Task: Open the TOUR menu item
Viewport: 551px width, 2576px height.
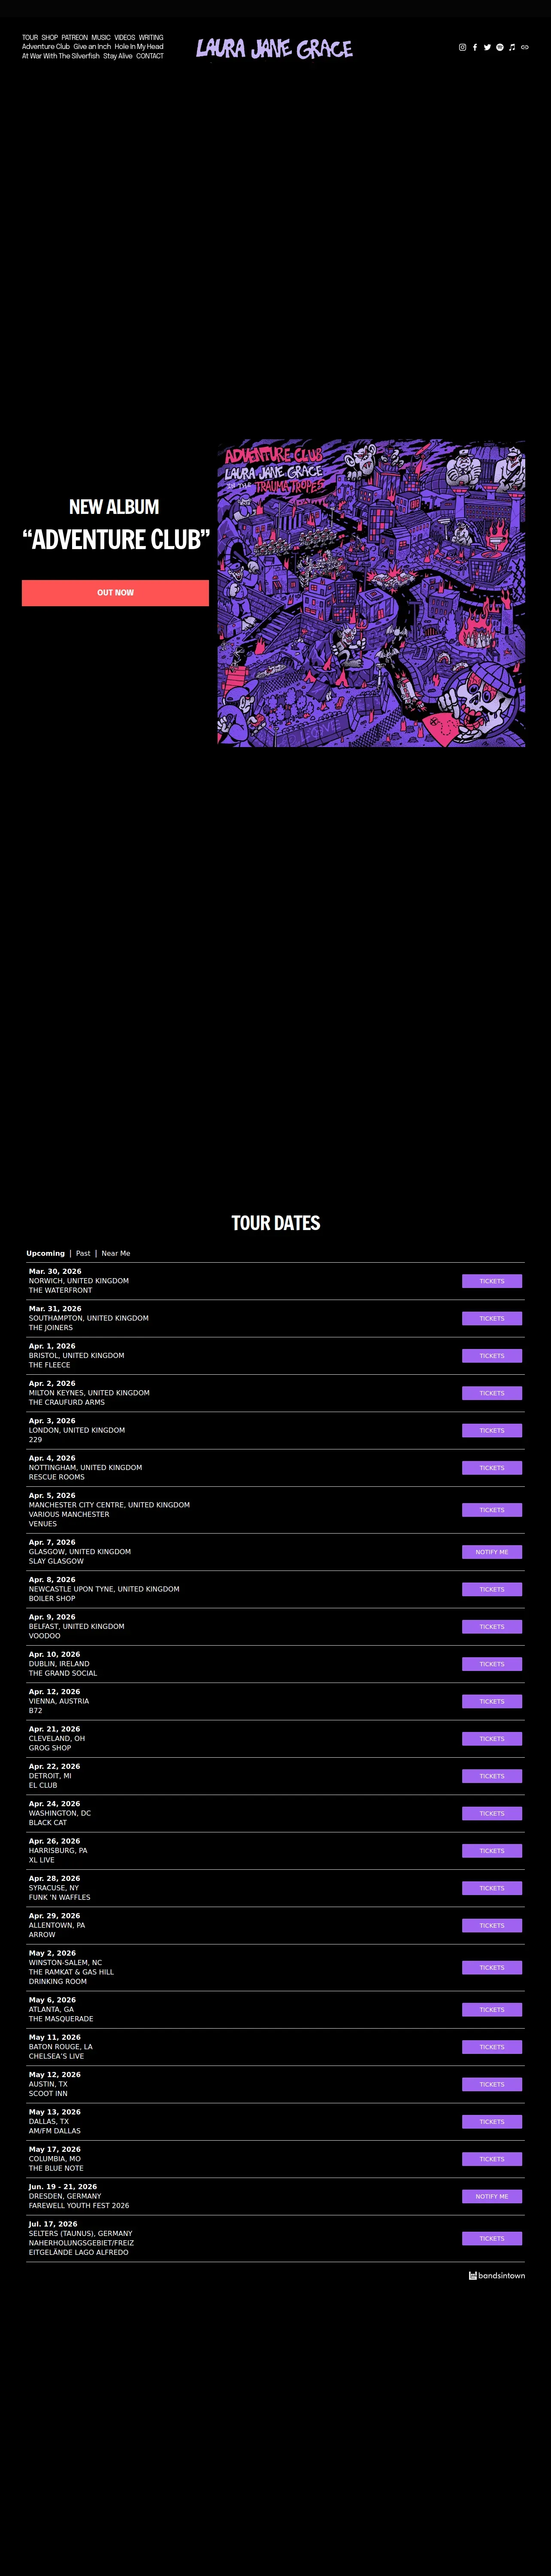Action: tap(30, 37)
